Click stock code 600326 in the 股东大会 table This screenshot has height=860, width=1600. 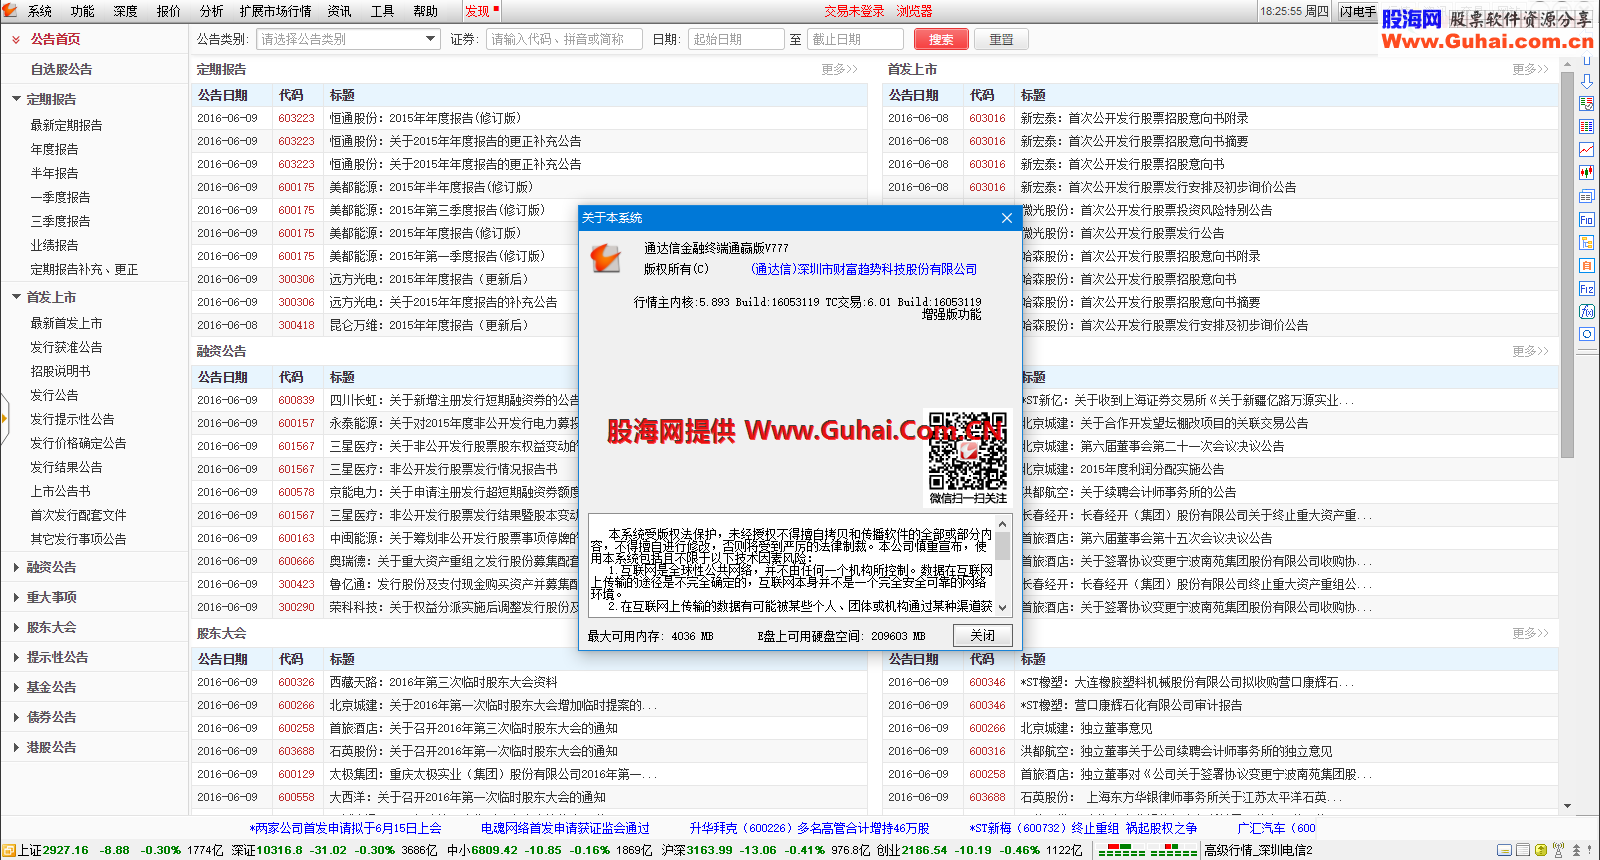pos(296,682)
